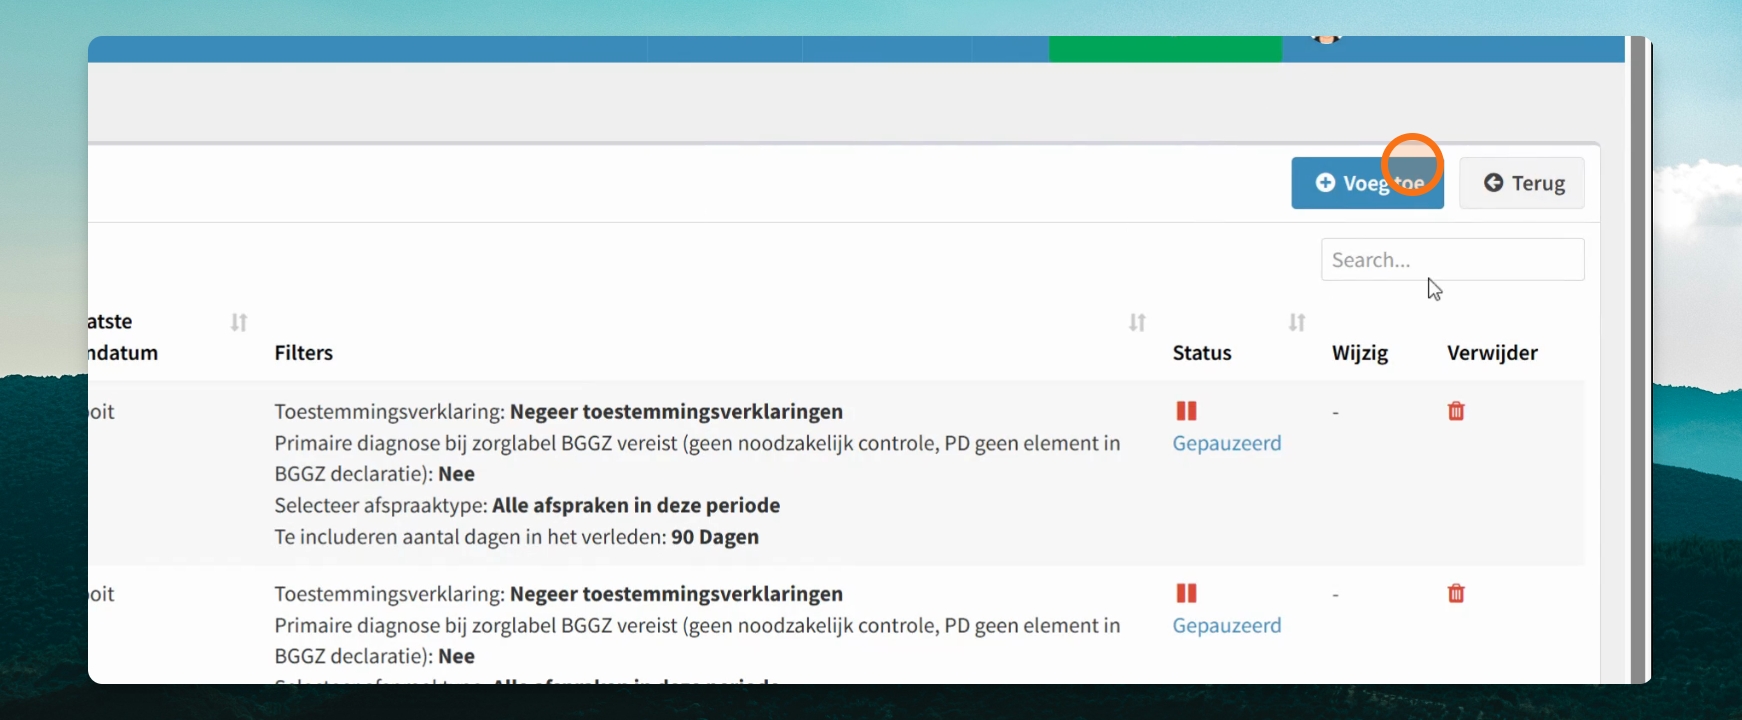The image size is (1742, 720).
Task: Select the blue tab left of green tab
Action: pos(1010,49)
